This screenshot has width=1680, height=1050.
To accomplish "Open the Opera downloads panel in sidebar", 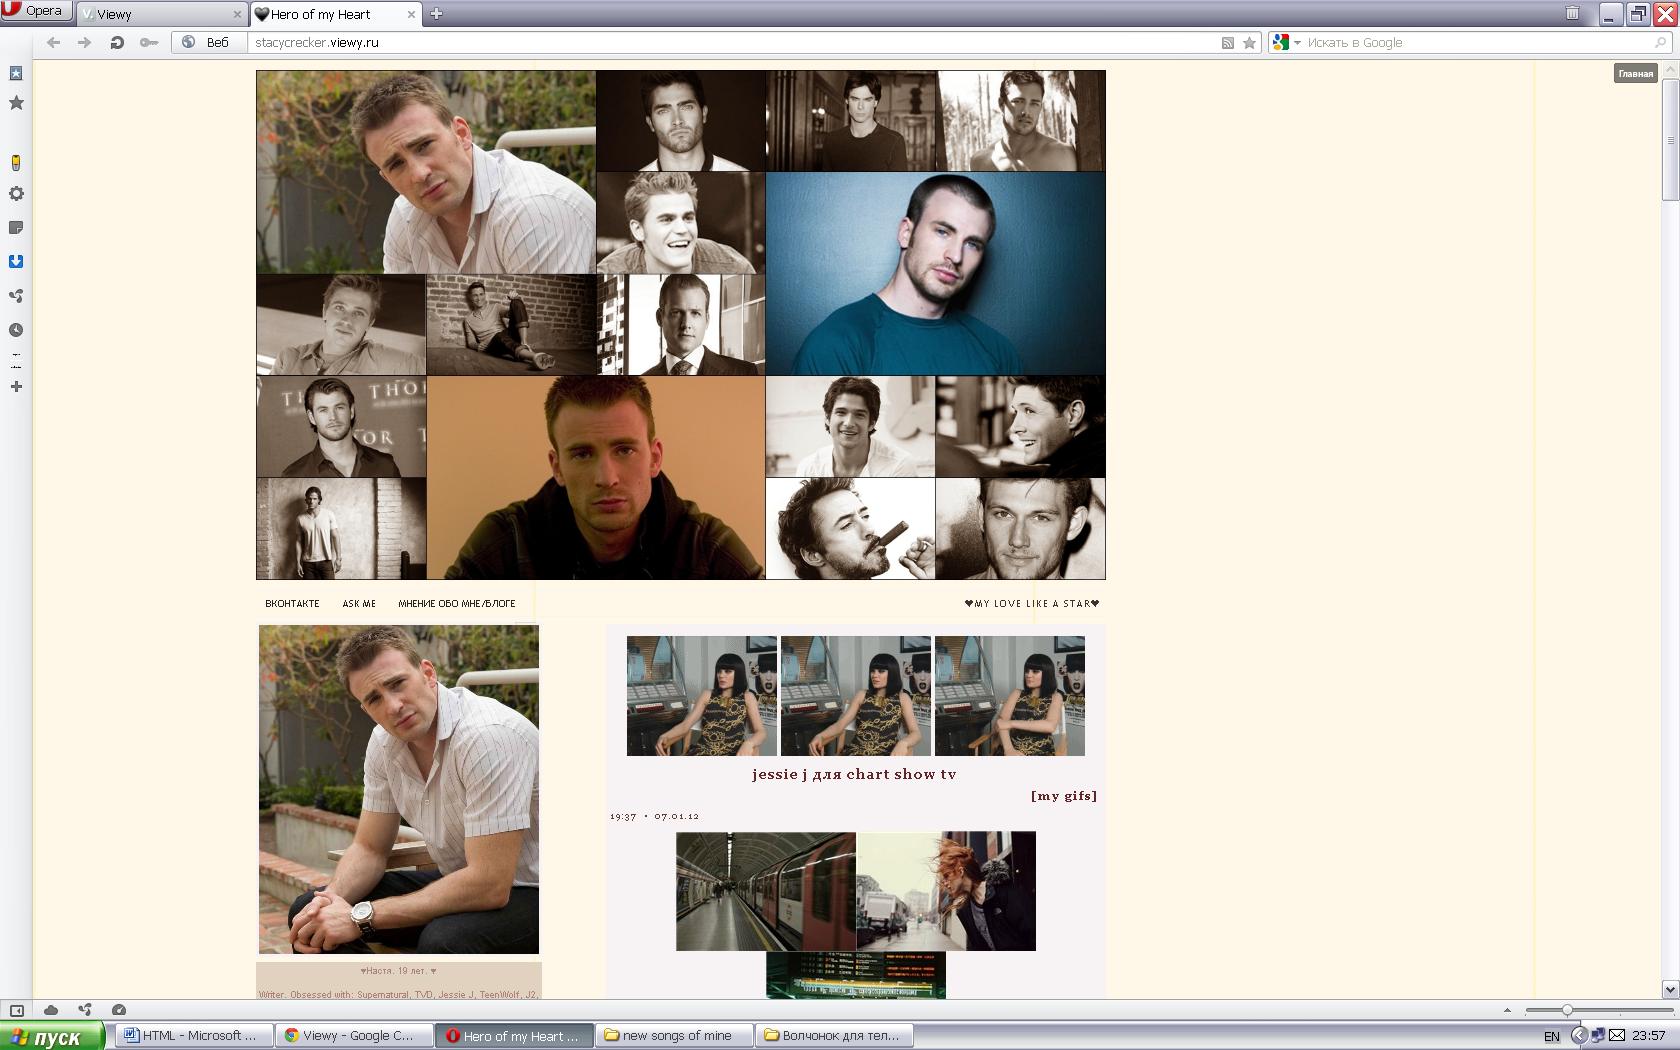I will [x=16, y=262].
